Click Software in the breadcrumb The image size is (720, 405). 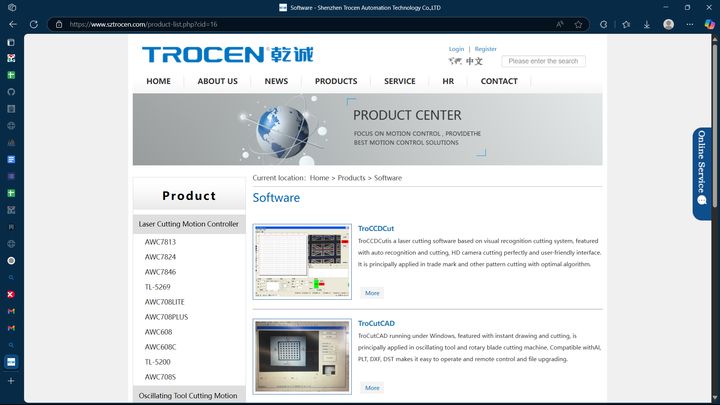[x=388, y=178]
